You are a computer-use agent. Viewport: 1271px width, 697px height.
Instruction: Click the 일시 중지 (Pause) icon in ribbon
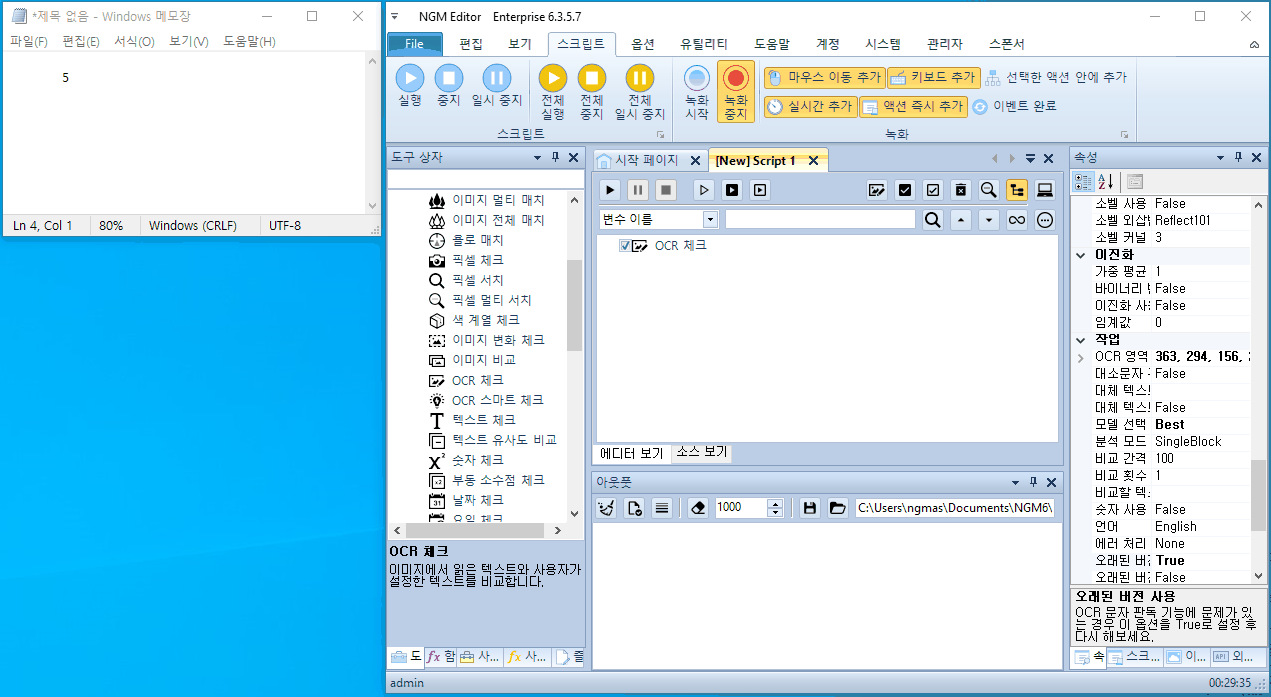497,78
